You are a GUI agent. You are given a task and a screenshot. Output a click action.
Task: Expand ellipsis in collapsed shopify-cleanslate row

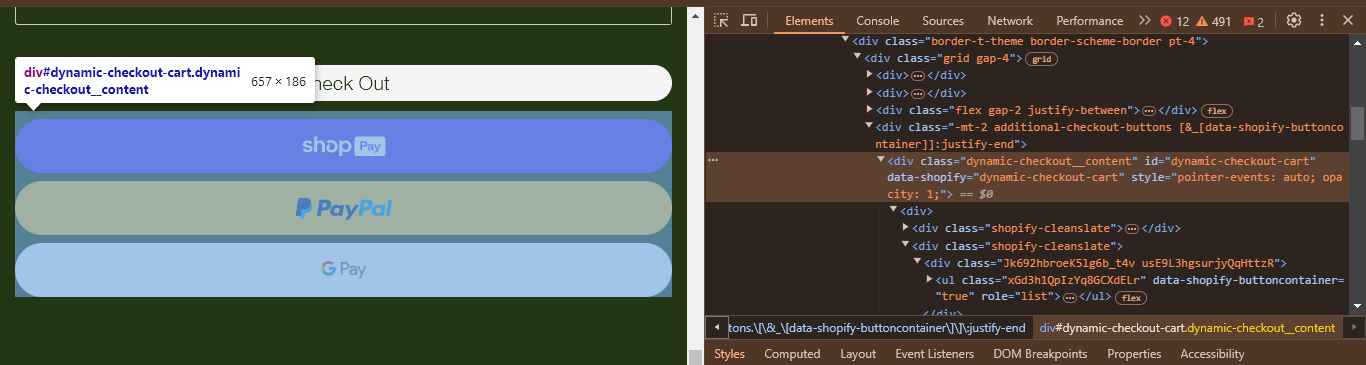point(1132,229)
